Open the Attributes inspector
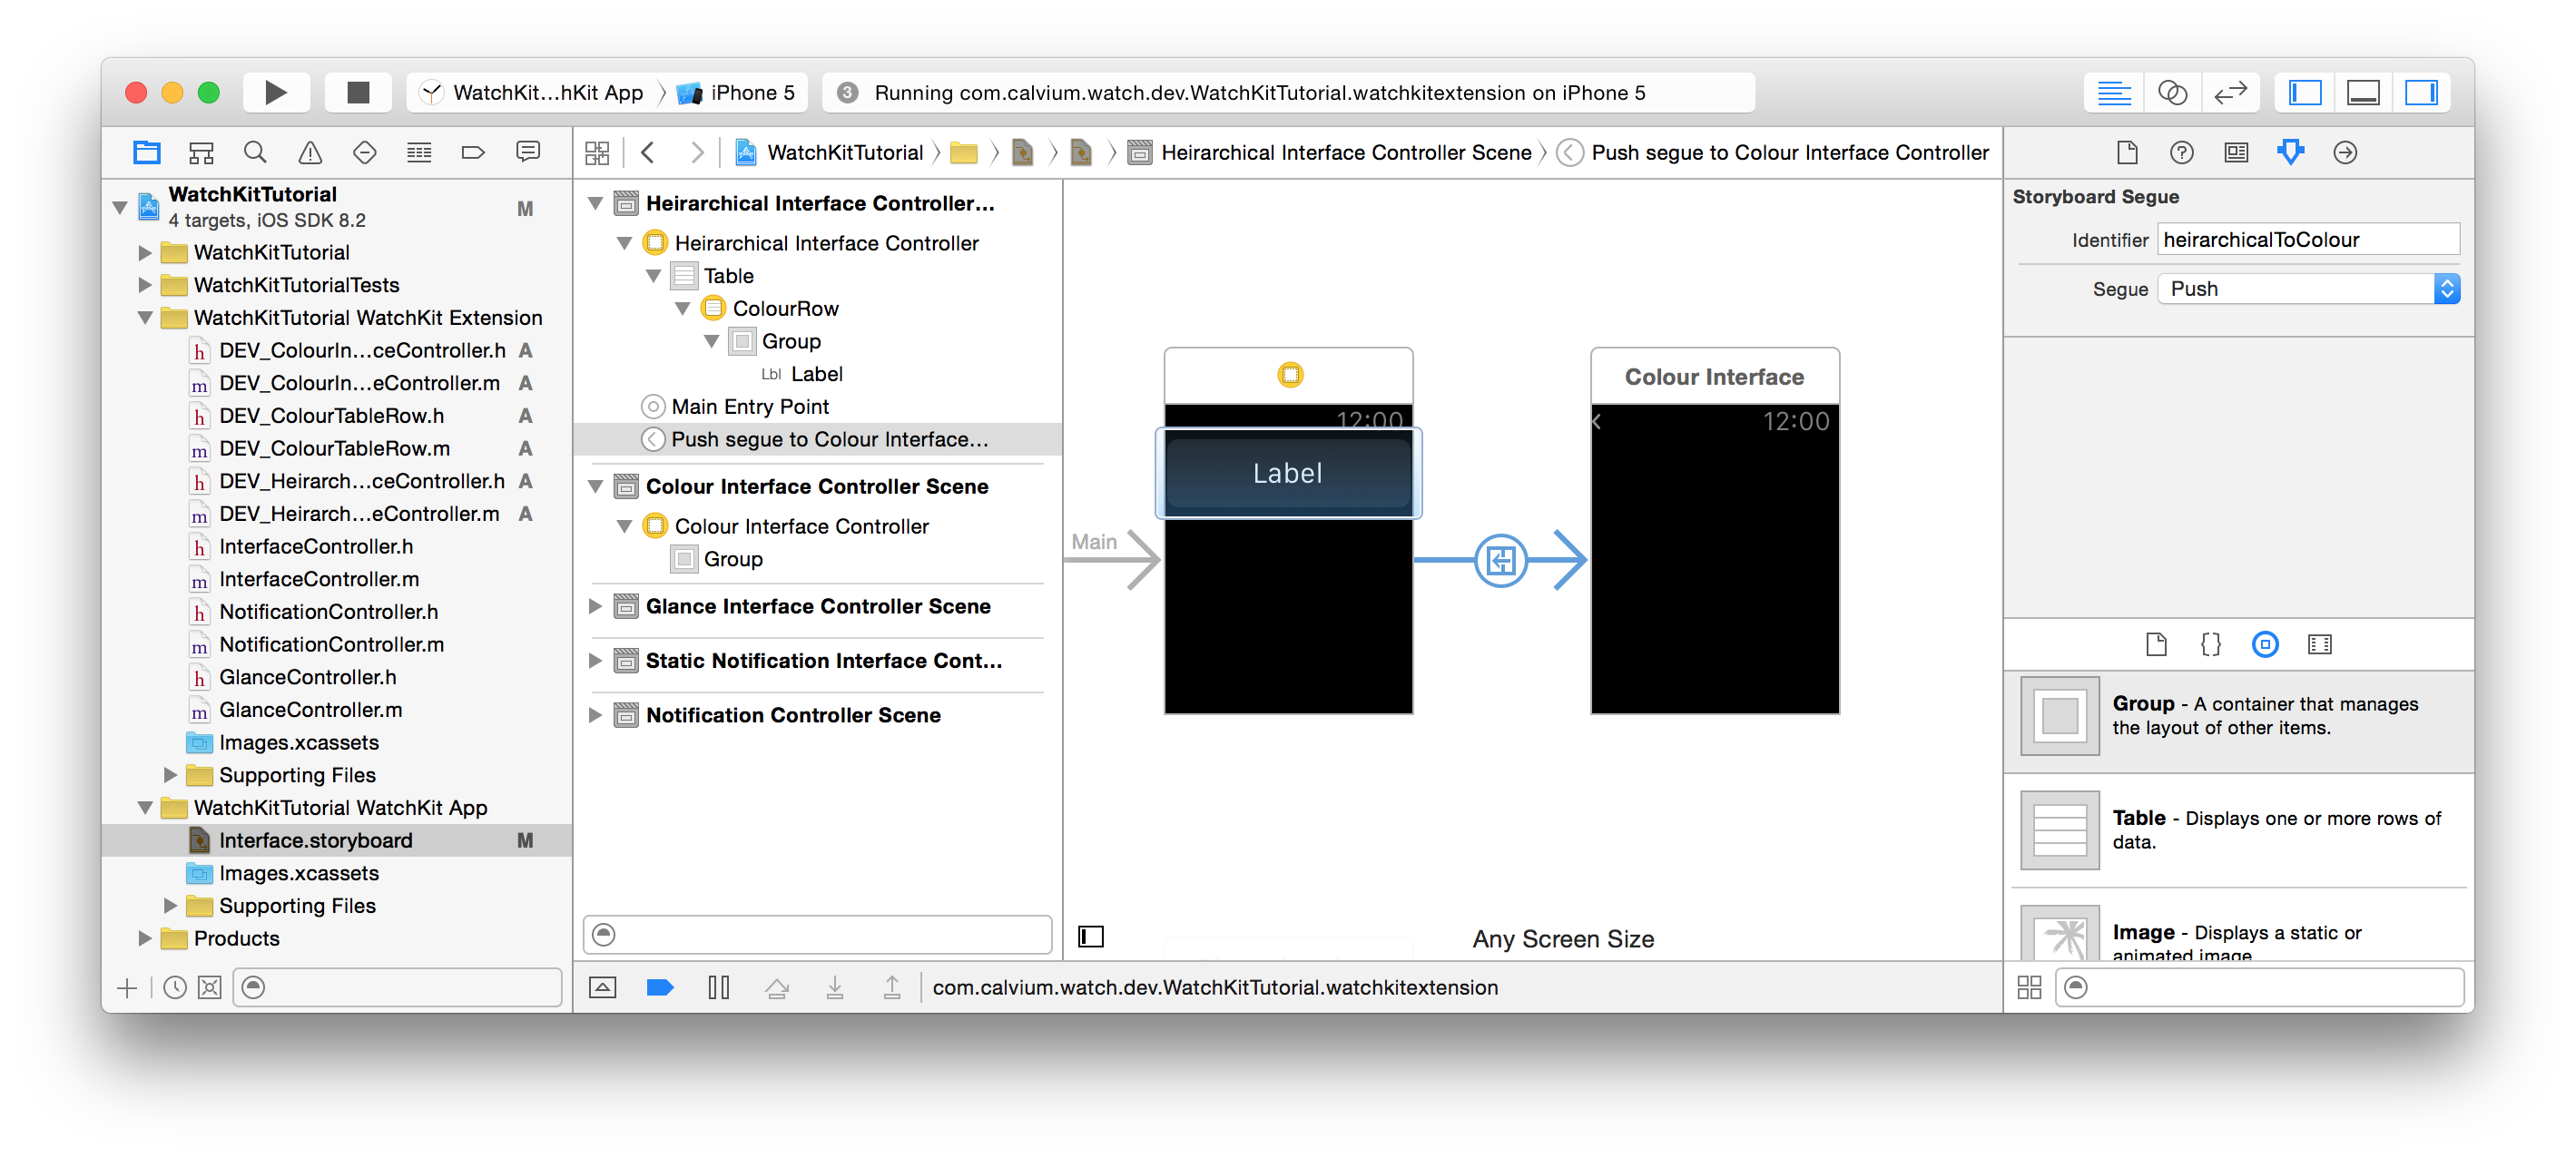Viewport: 2576px width, 1158px height. 2290,152
